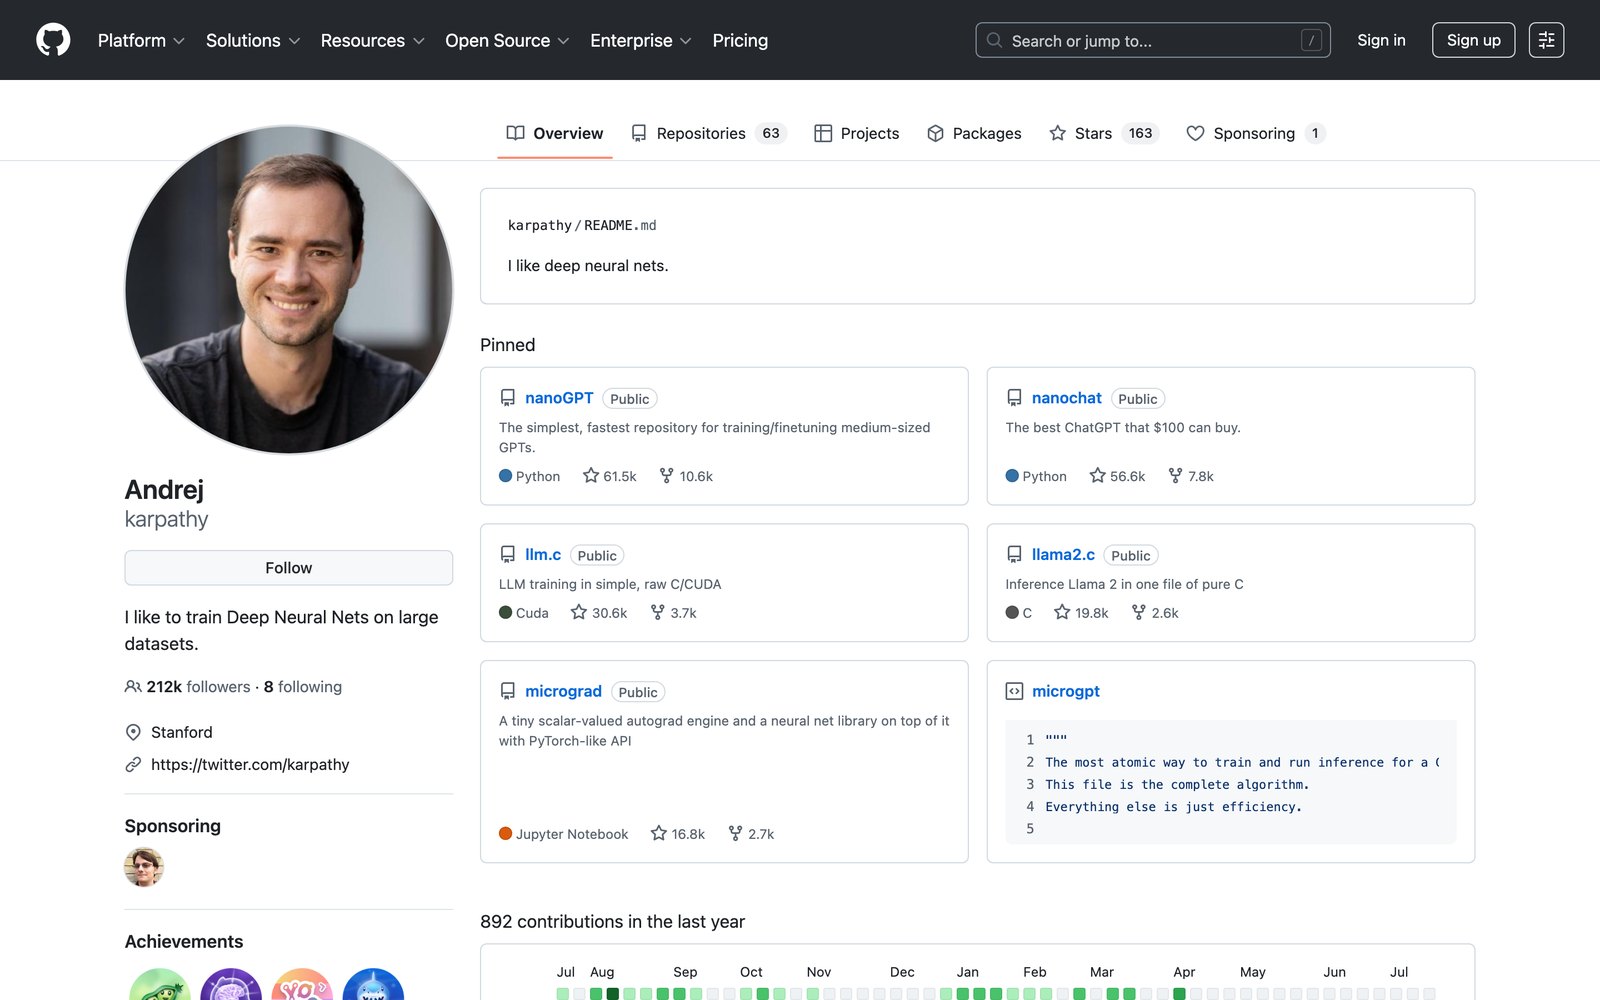The width and height of the screenshot is (1600, 1000).
Task: Focus the Search or jump to field
Action: coord(1153,40)
